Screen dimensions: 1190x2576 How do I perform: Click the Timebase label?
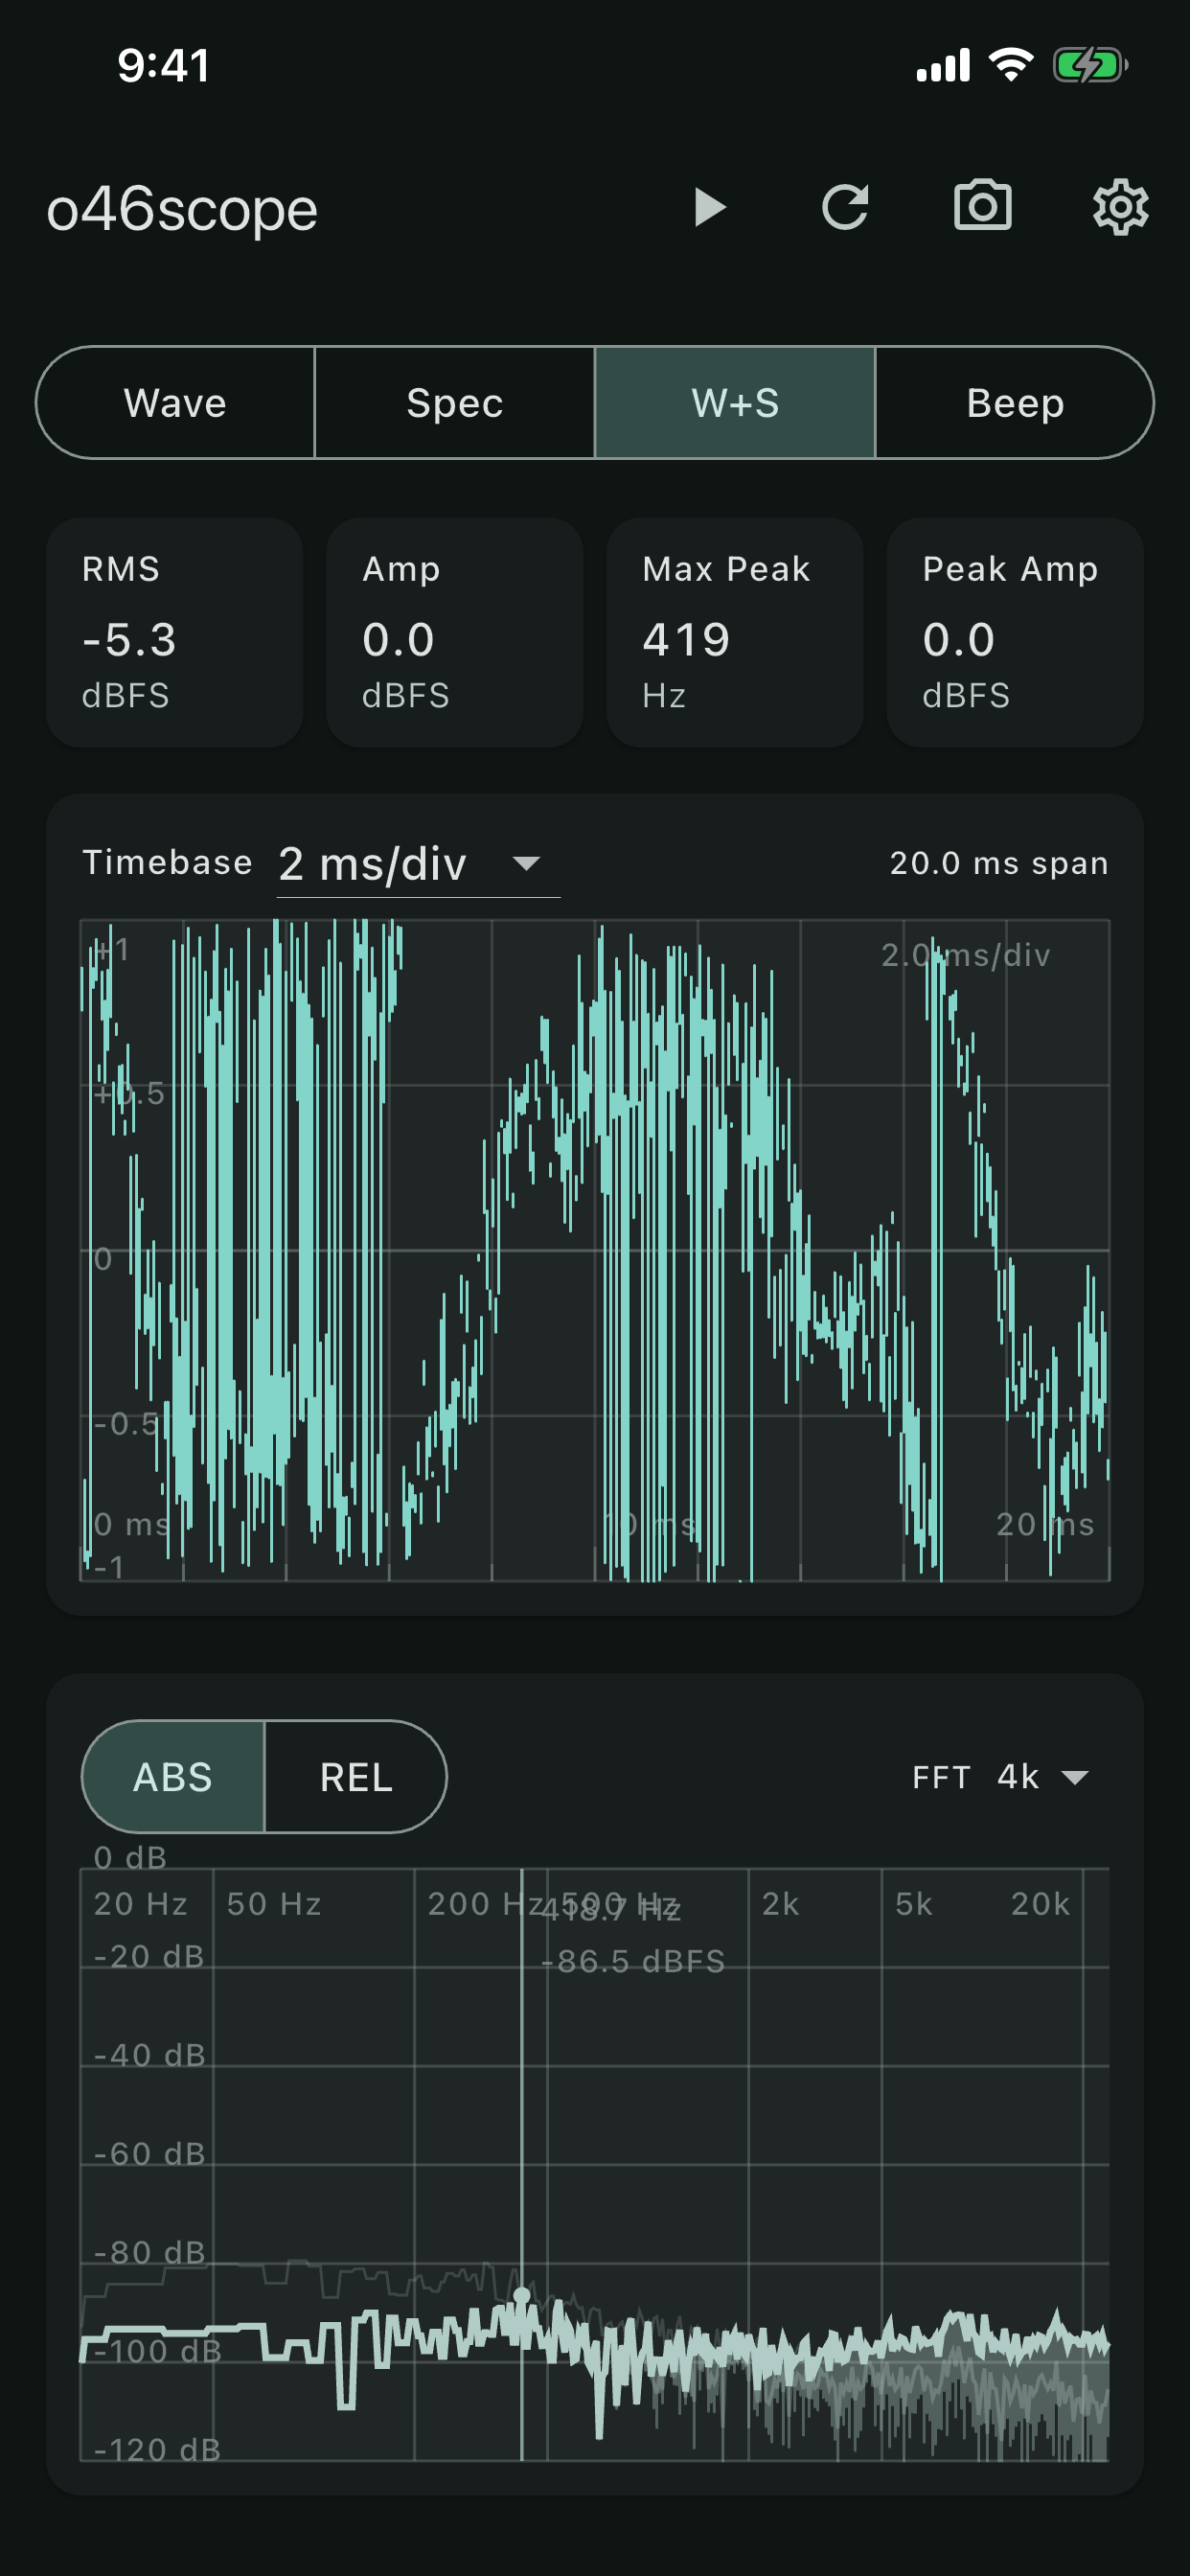click(168, 862)
